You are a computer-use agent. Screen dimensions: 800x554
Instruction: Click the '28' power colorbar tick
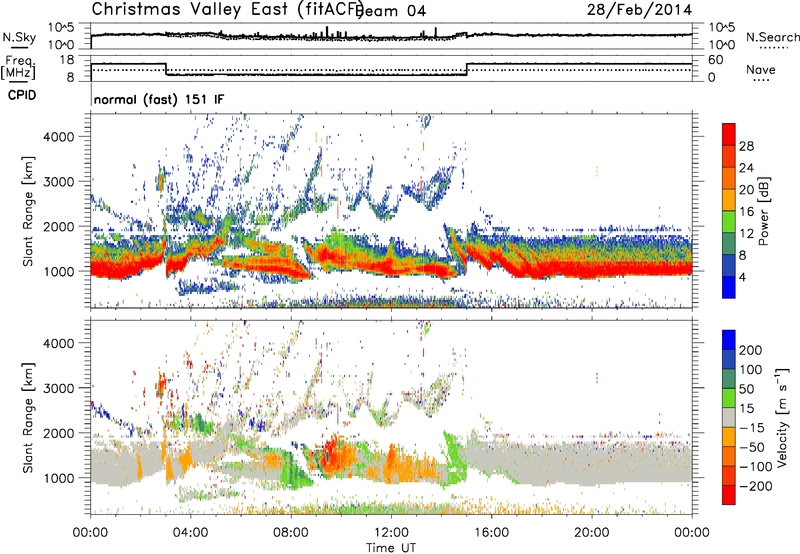pyautogui.click(x=746, y=146)
